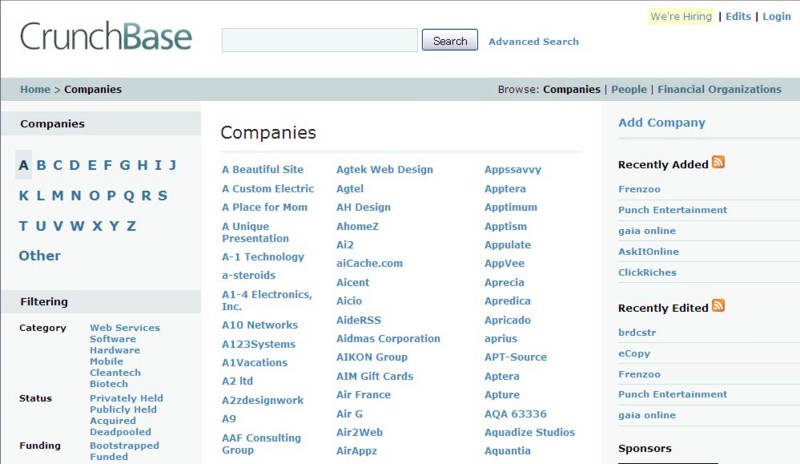Select letter A in the alphabet index
The width and height of the screenshot is (800, 464).
point(23,165)
